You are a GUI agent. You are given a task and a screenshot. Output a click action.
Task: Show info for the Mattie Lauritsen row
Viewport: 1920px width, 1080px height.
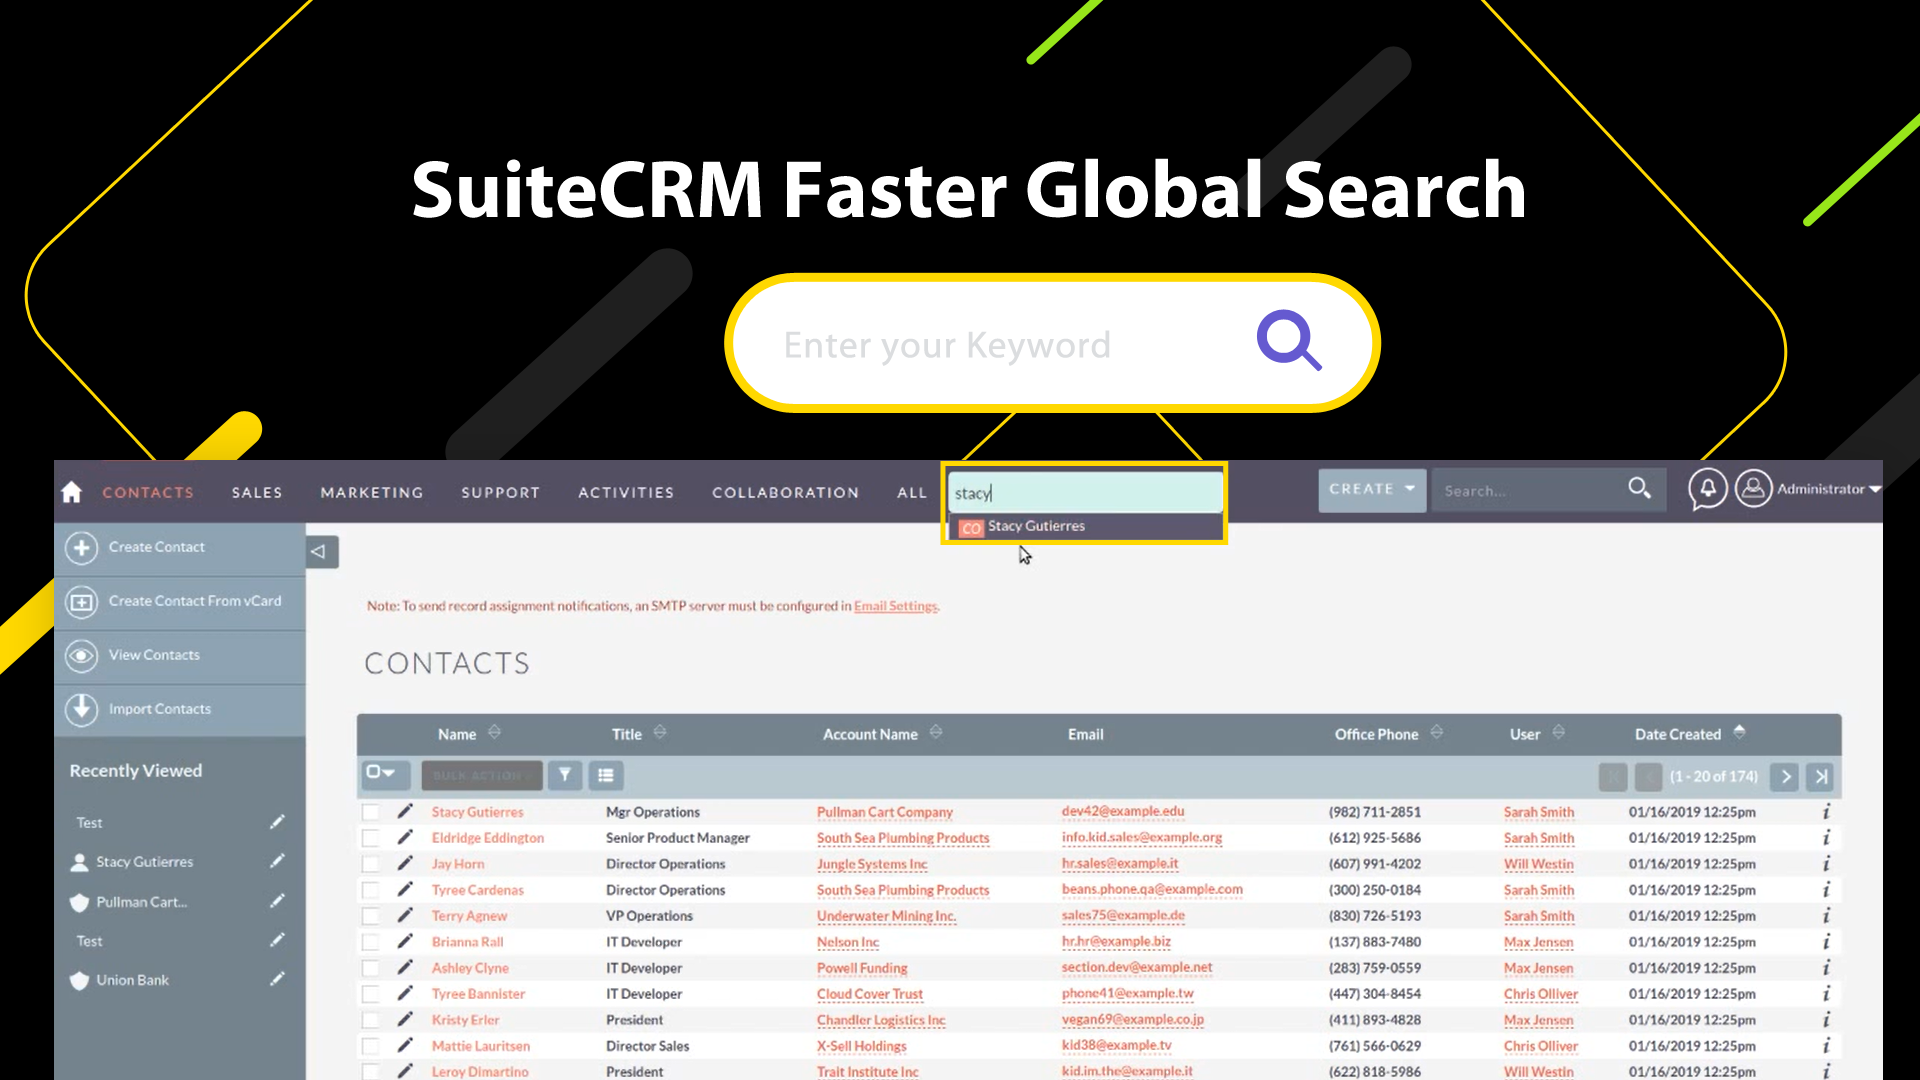(x=1826, y=1046)
